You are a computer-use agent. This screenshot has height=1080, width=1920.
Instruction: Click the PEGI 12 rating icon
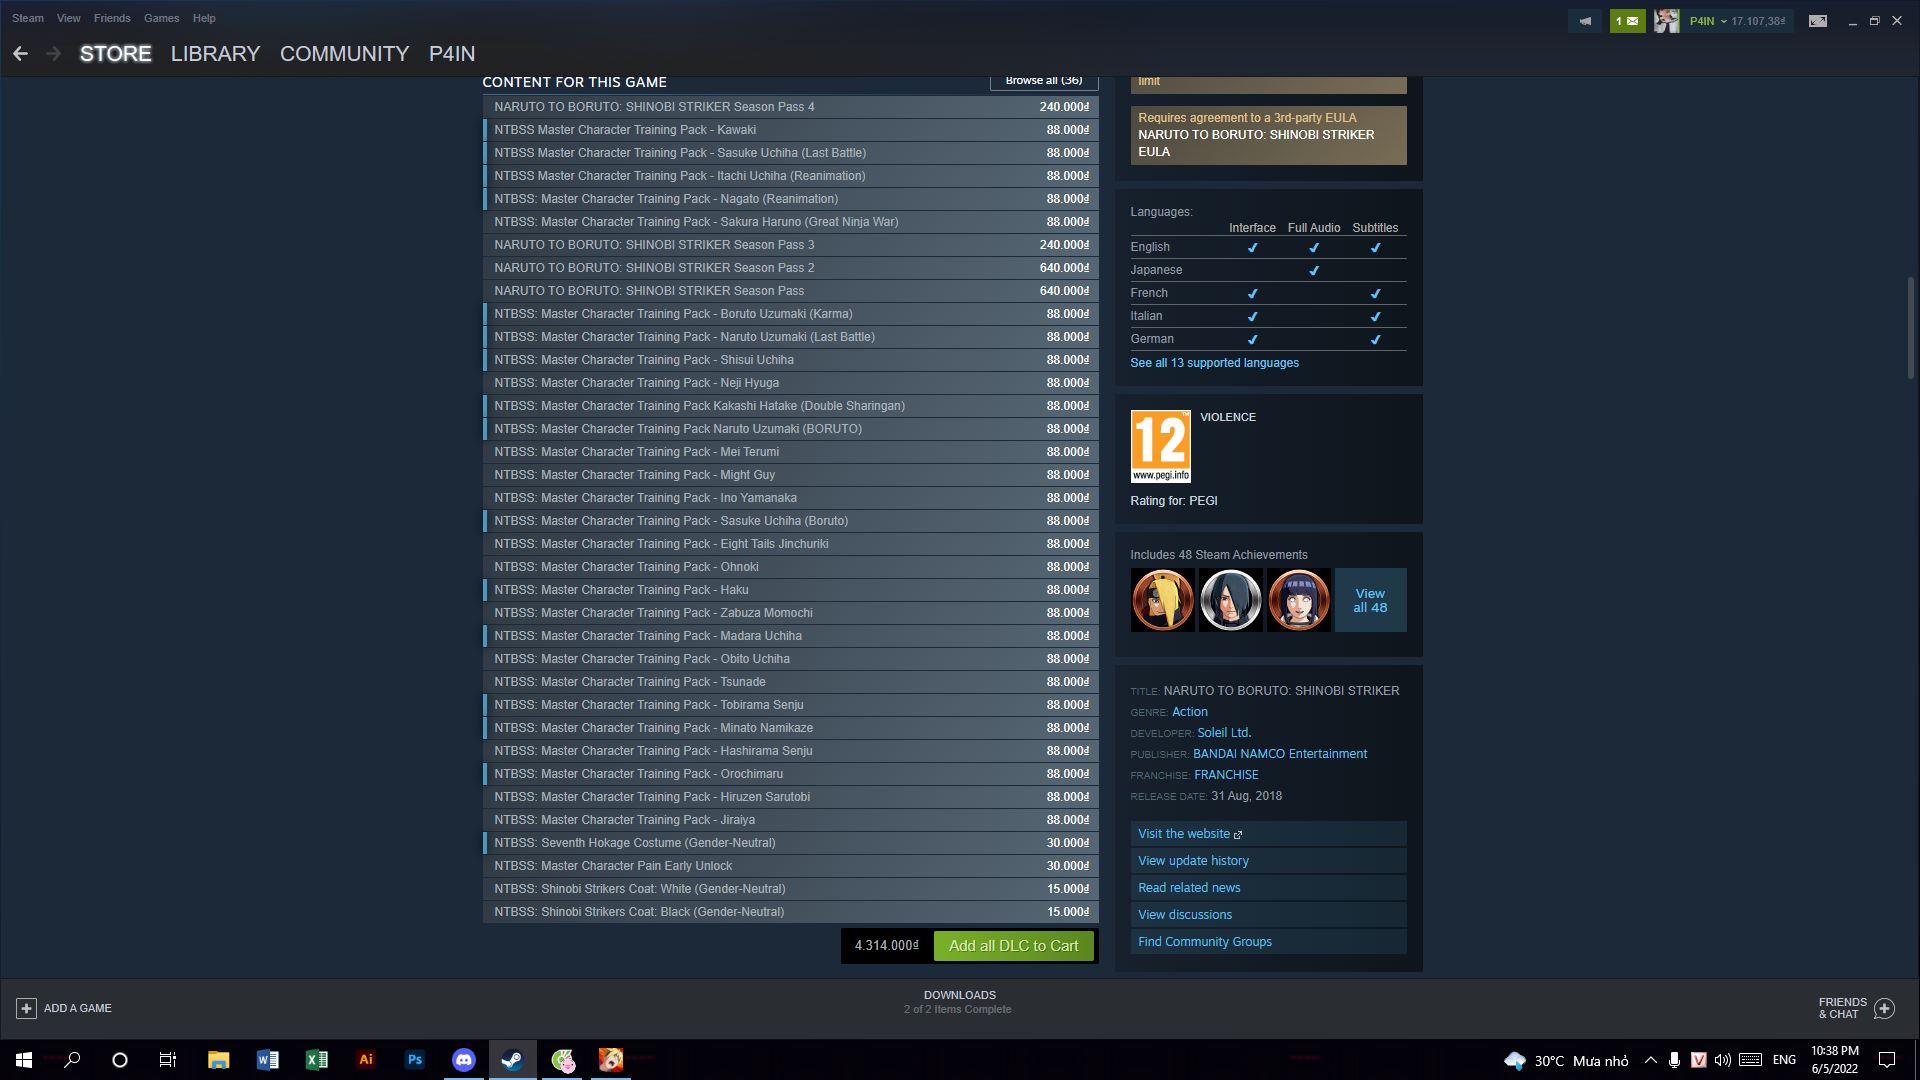pyautogui.click(x=1160, y=446)
